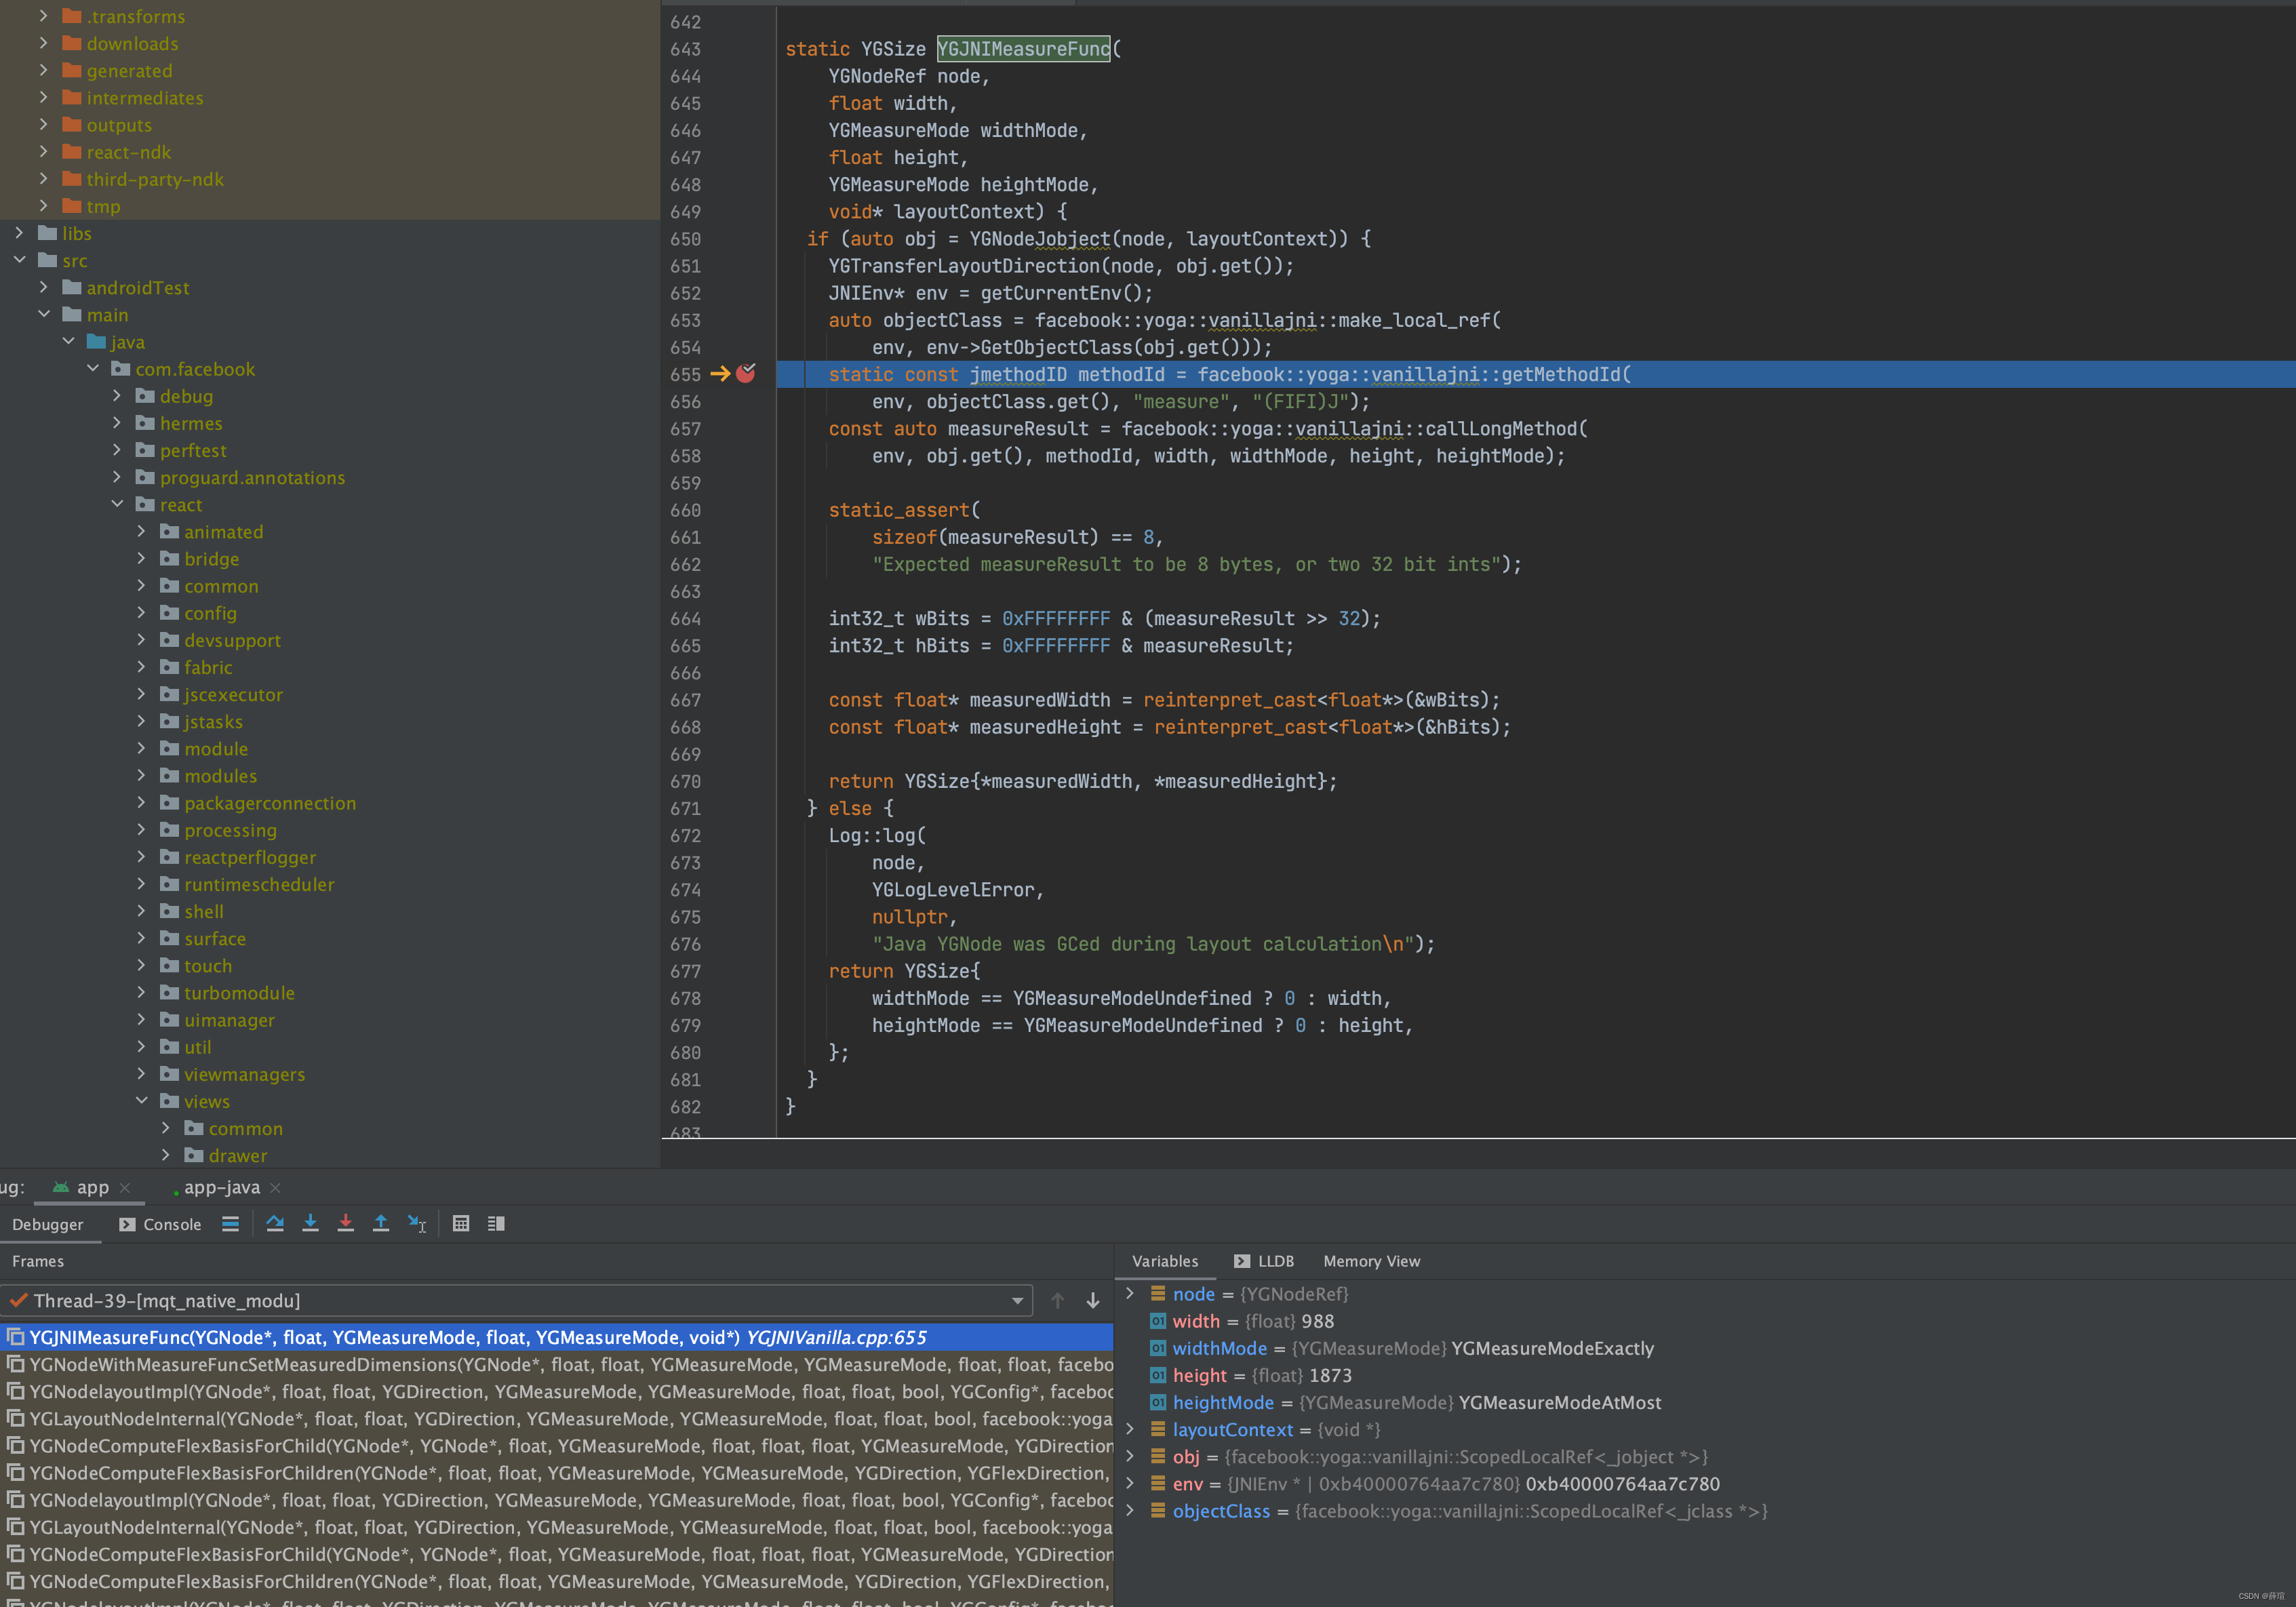This screenshot has width=2296, height=1607.
Task: Click the width variable icon
Action: tap(1158, 1321)
